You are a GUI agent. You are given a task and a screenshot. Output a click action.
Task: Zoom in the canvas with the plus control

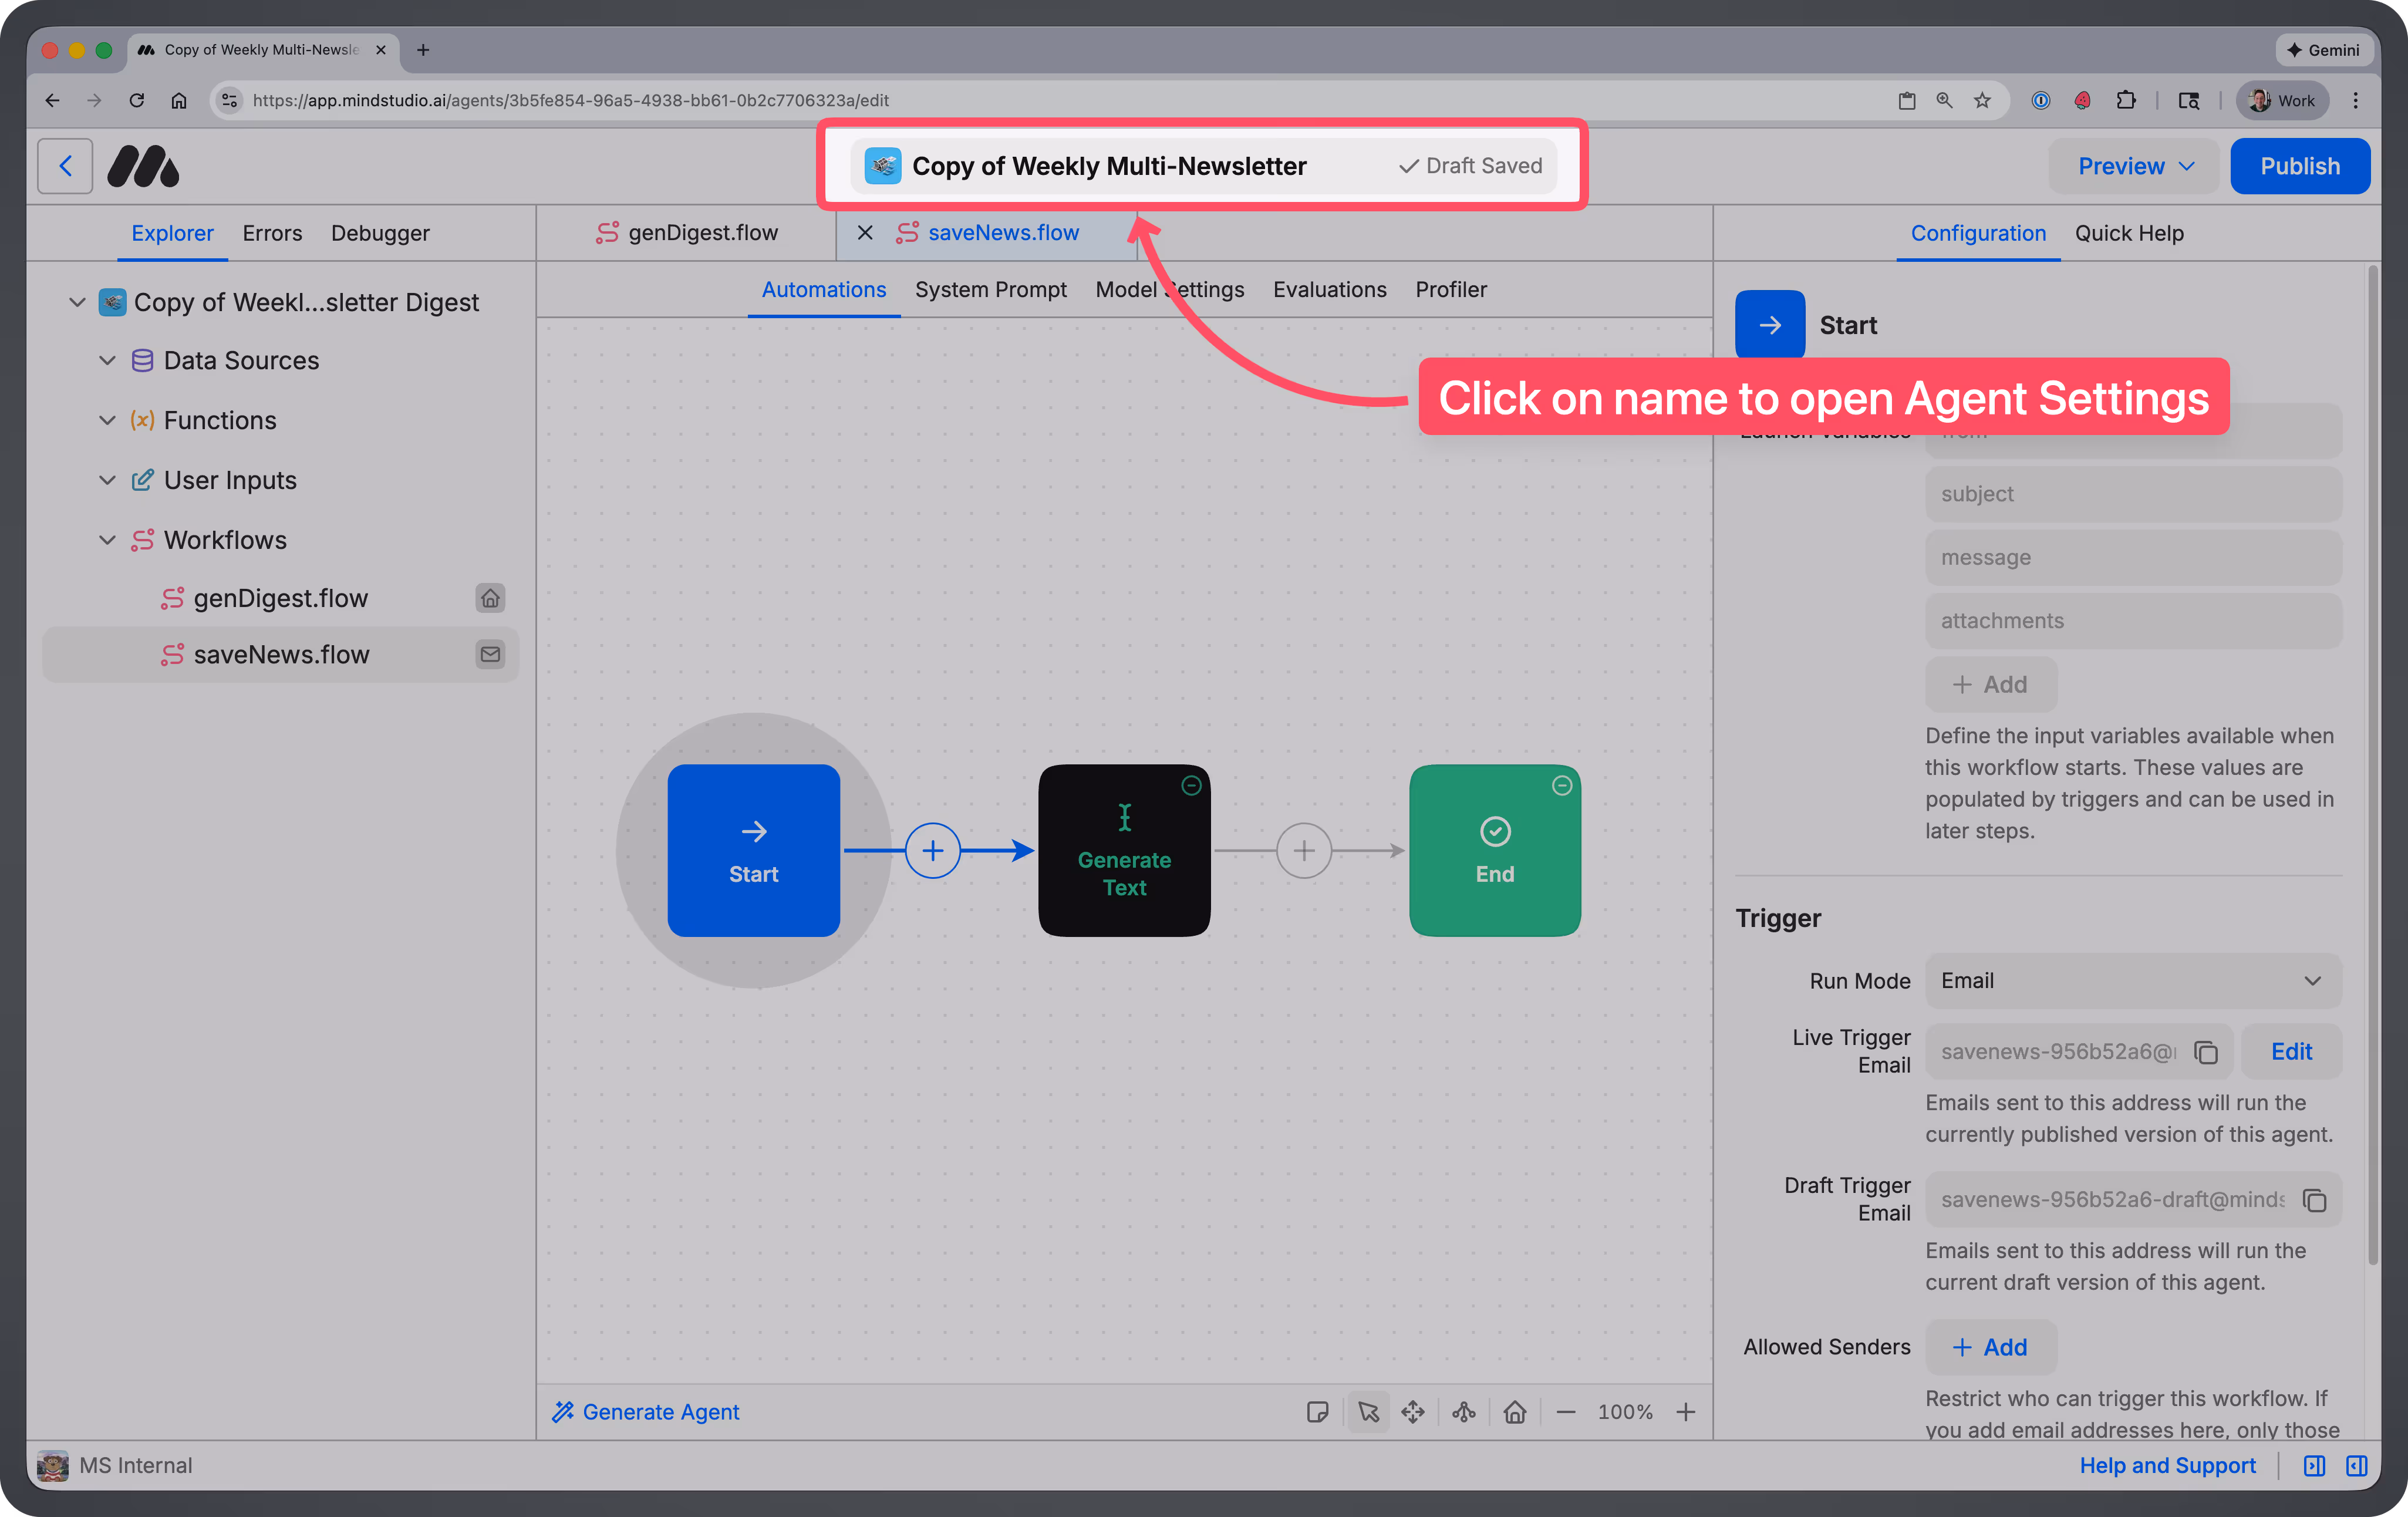[x=1686, y=1412]
